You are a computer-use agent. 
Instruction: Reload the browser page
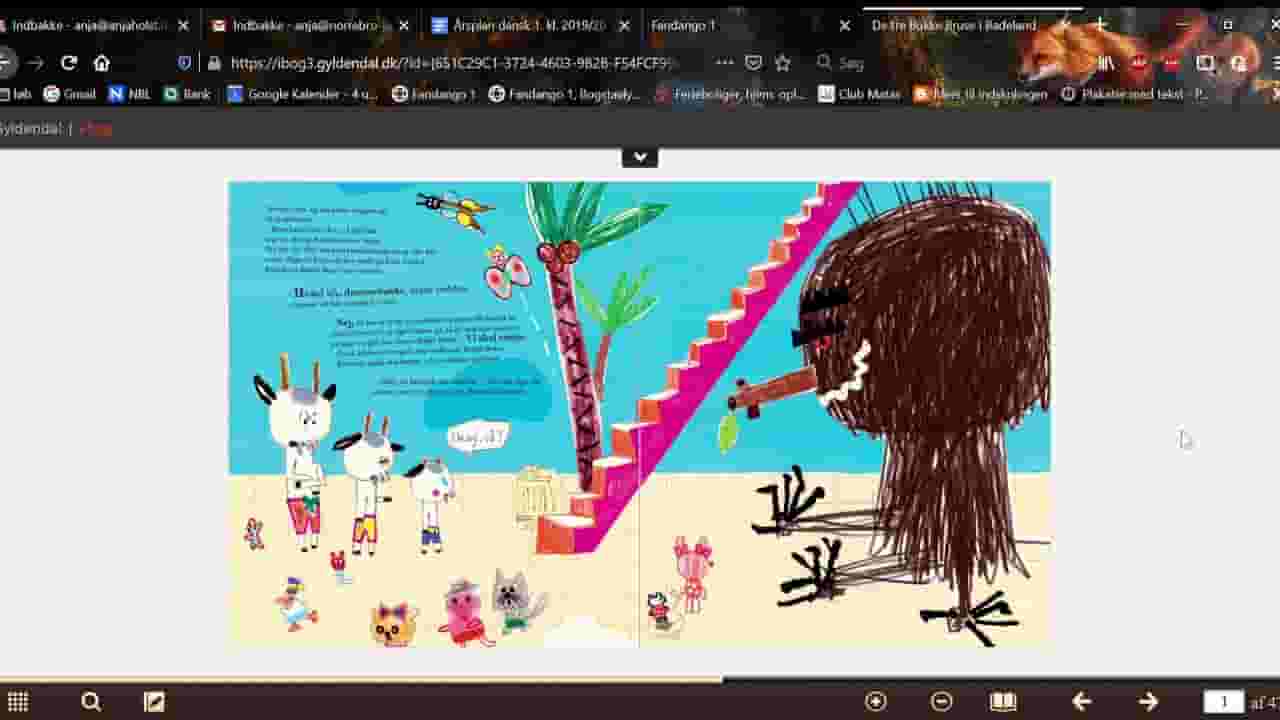[x=69, y=63]
